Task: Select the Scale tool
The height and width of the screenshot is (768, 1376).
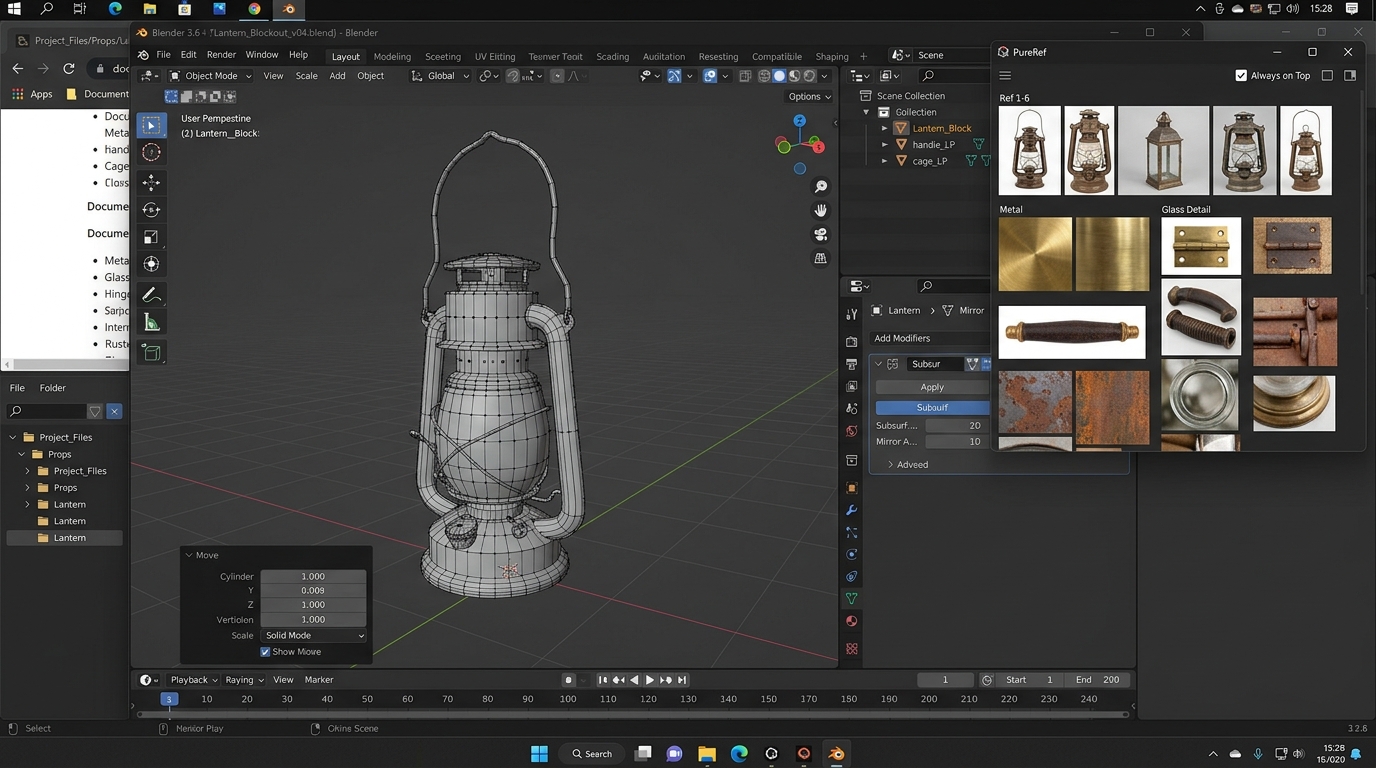Action: coord(151,237)
